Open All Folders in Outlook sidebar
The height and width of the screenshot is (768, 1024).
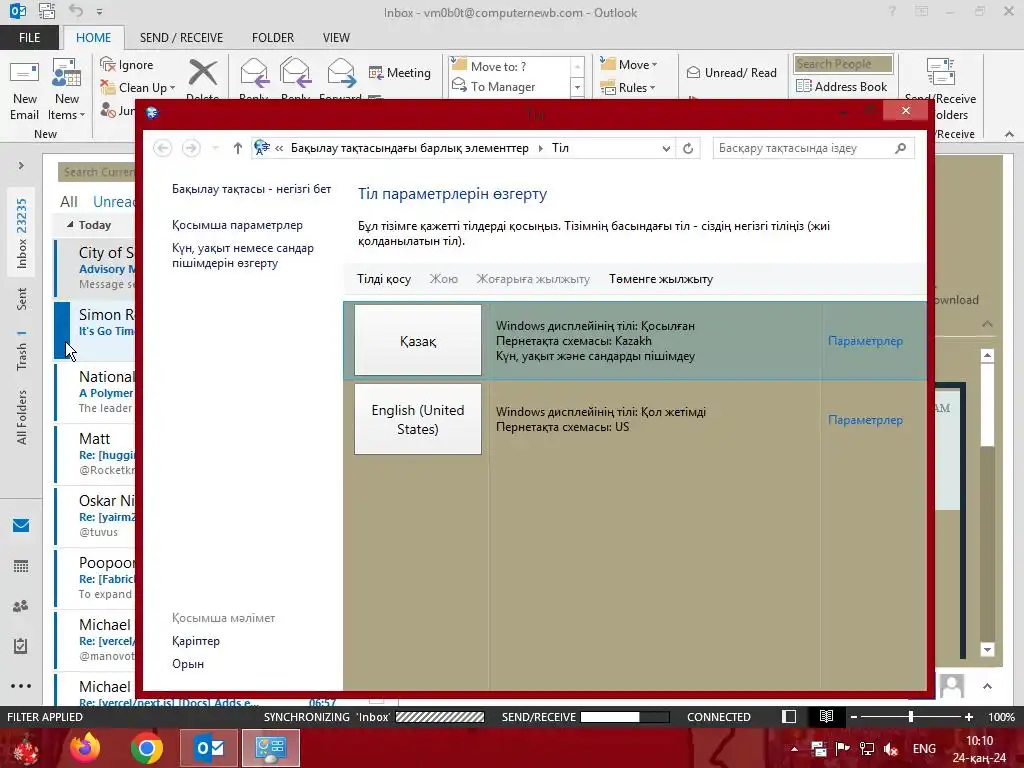click(x=22, y=417)
